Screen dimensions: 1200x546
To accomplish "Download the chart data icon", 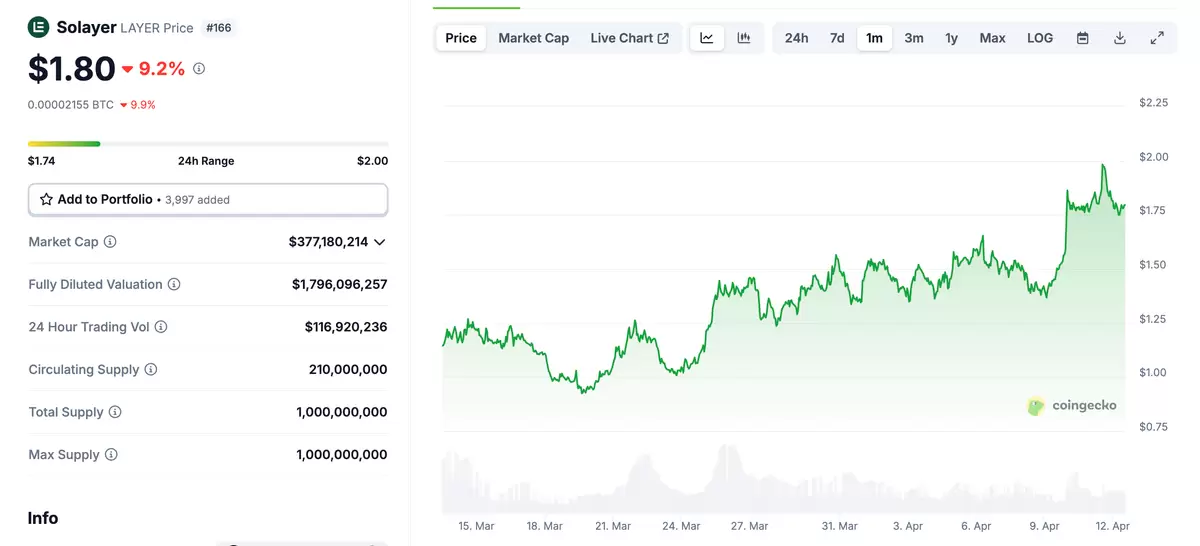I will [1120, 38].
